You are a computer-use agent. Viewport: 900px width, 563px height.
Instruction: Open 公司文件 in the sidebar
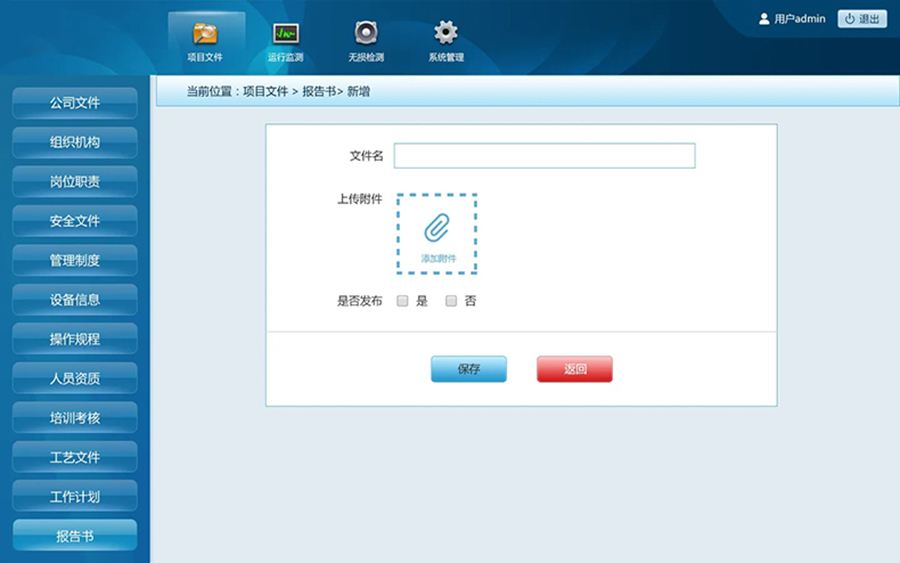75,103
